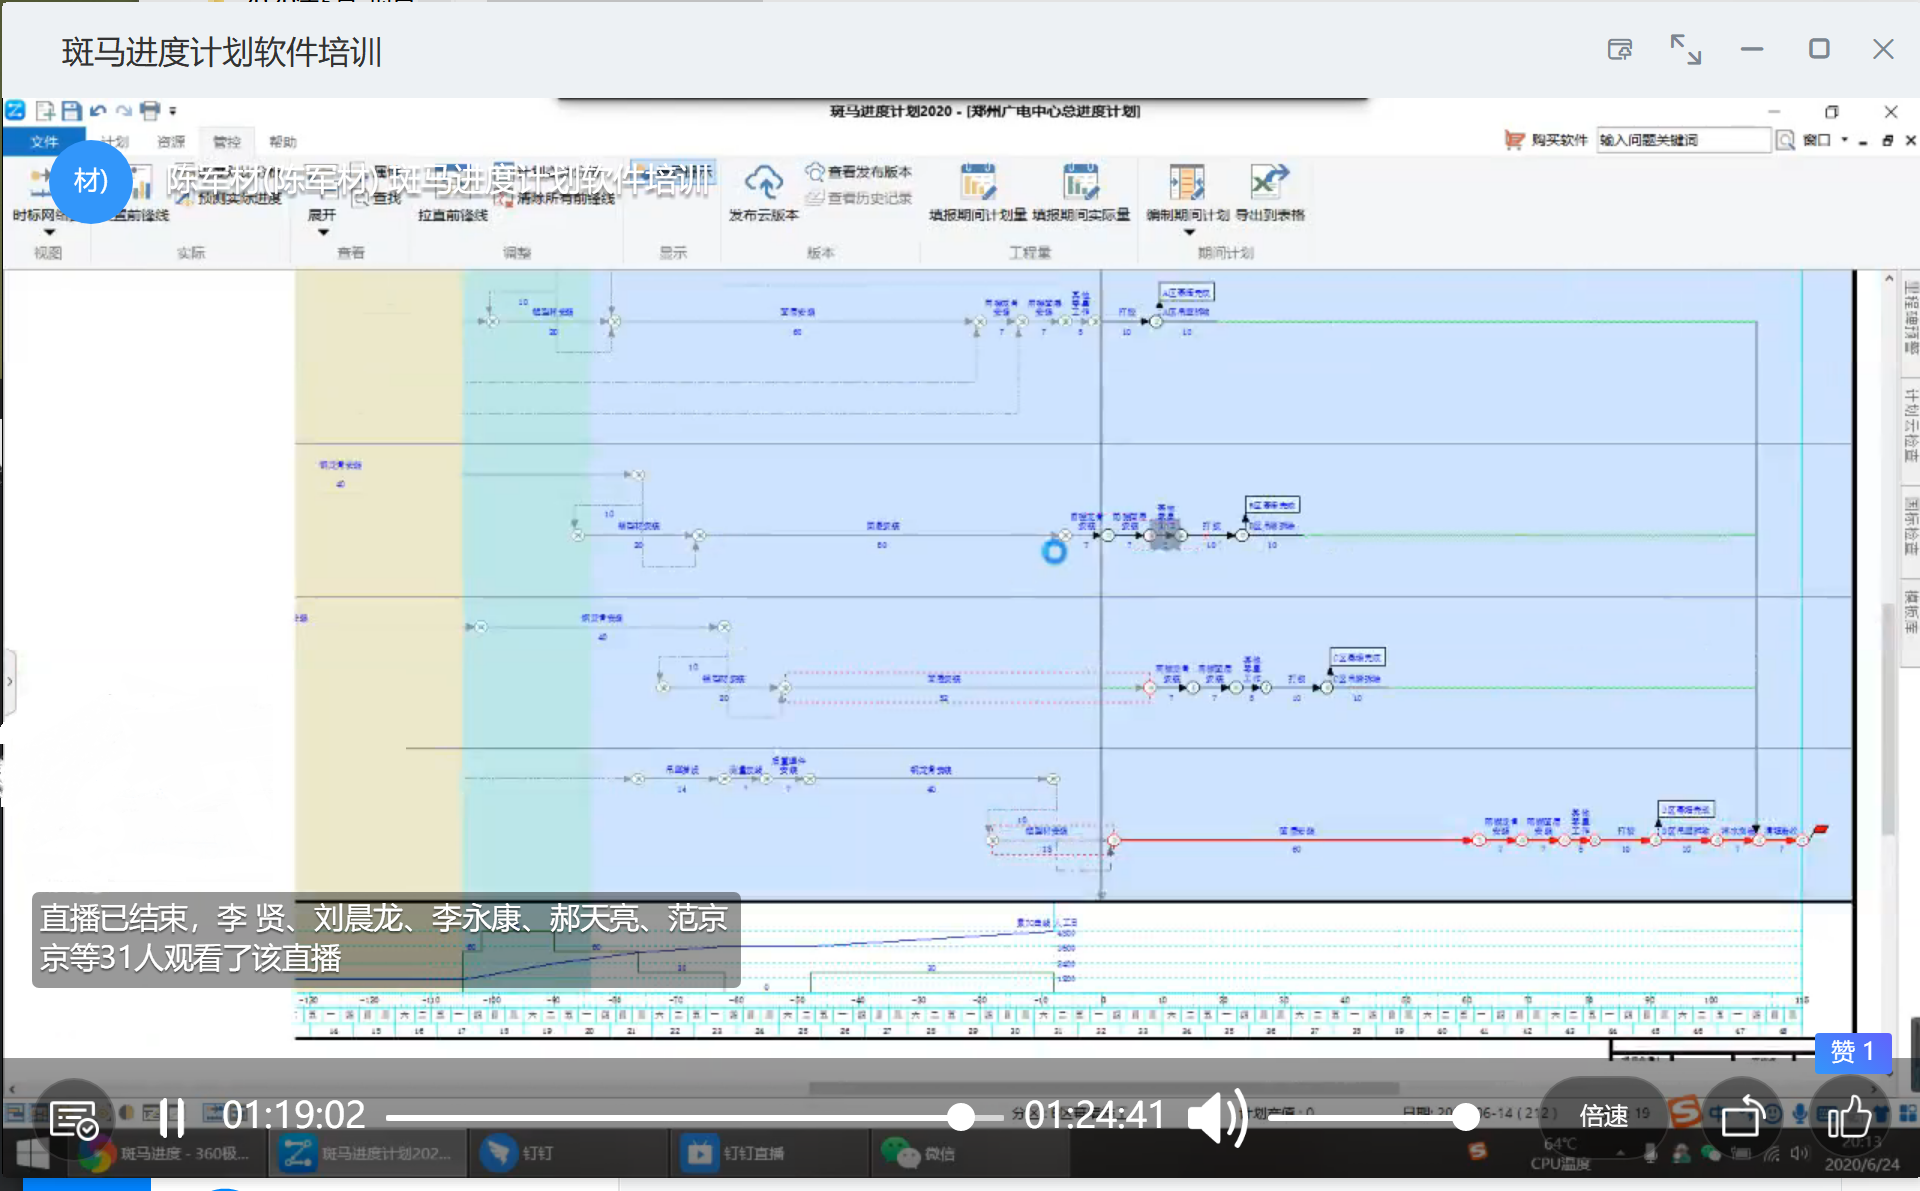Click 预测实际进度 button

[232, 198]
